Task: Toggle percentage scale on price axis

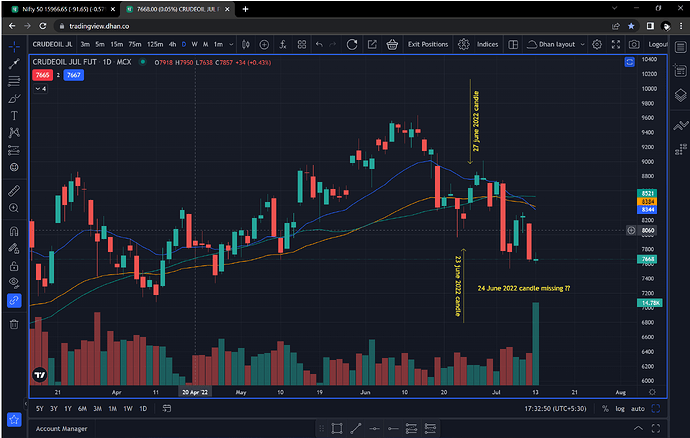Action: point(603,408)
